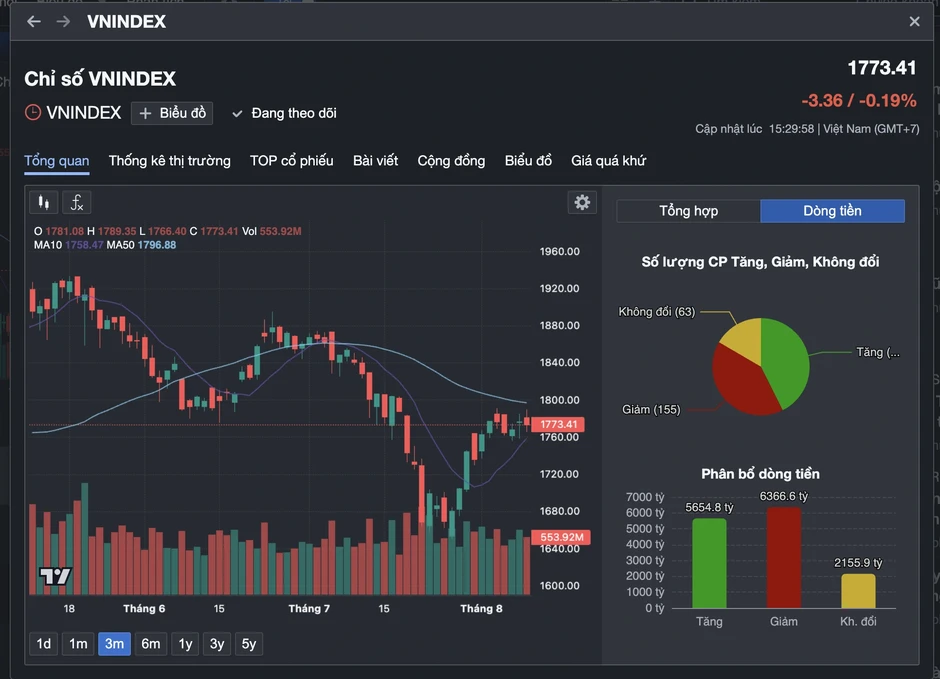Open the Cộng đồng tab
Viewport: 940px width, 679px height.
tap(451, 161)
